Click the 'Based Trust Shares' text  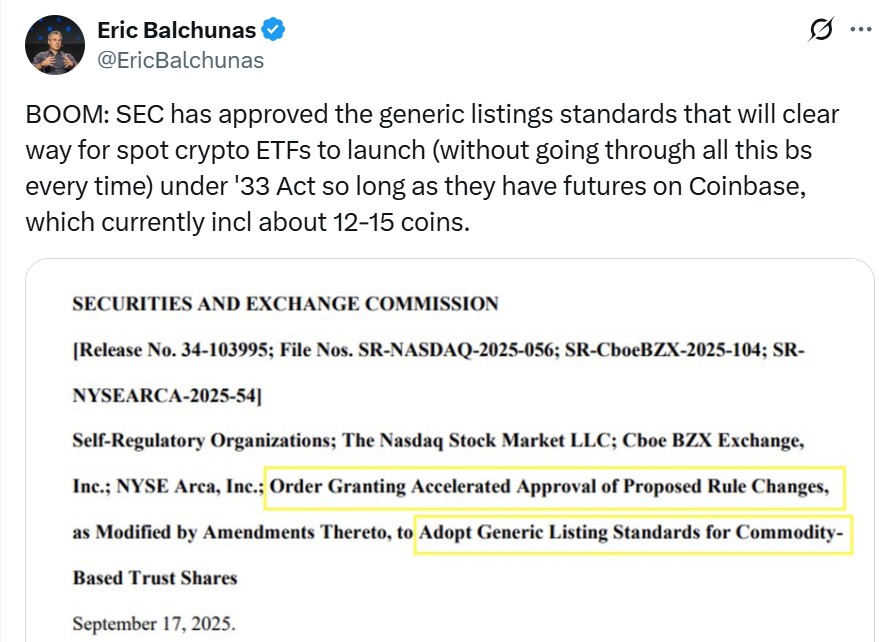(155, 578)
